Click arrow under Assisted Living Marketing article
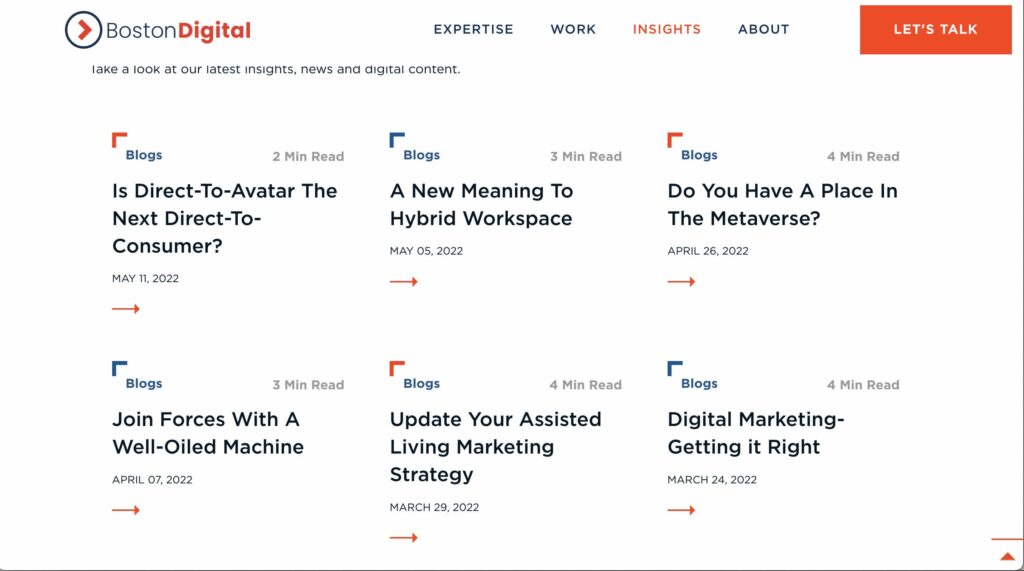1024x571 pixels. [403, 538]
